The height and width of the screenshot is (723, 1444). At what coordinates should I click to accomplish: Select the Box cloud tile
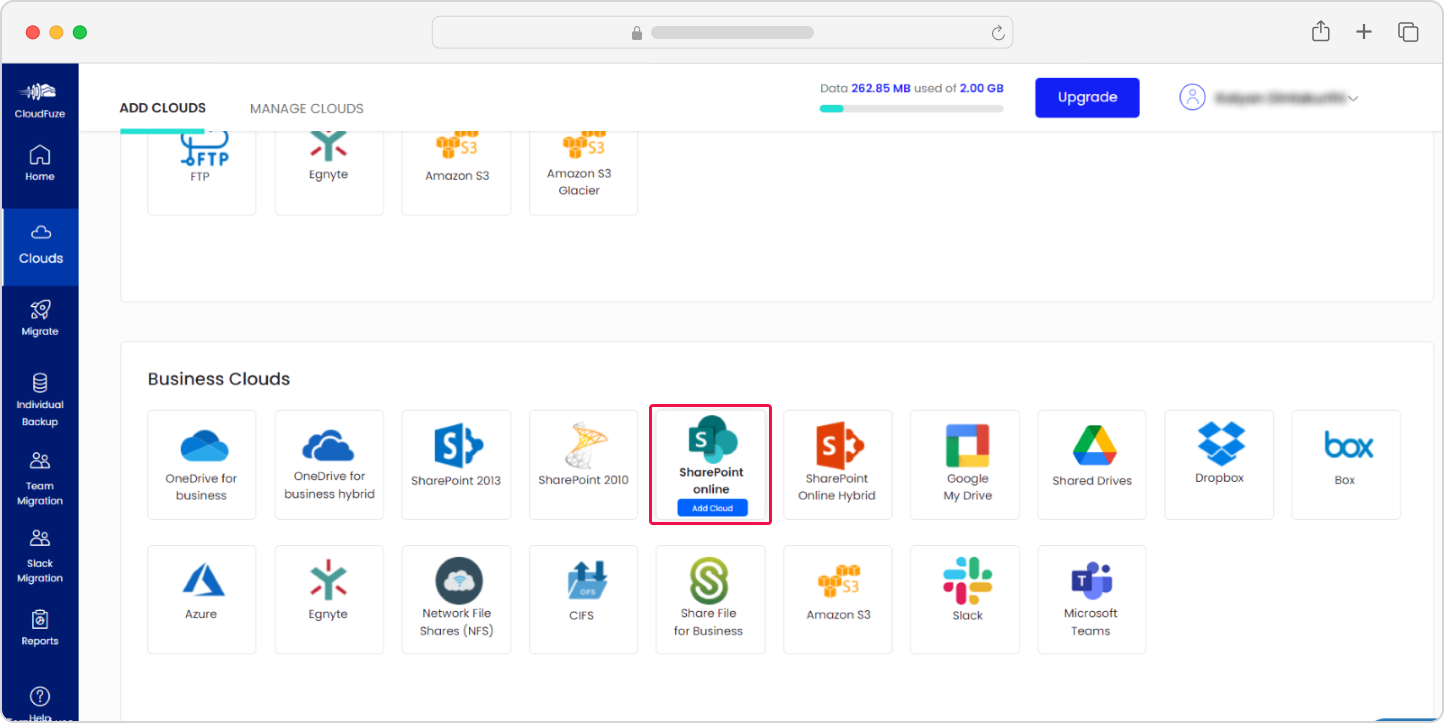click(x=1346, y=465)
